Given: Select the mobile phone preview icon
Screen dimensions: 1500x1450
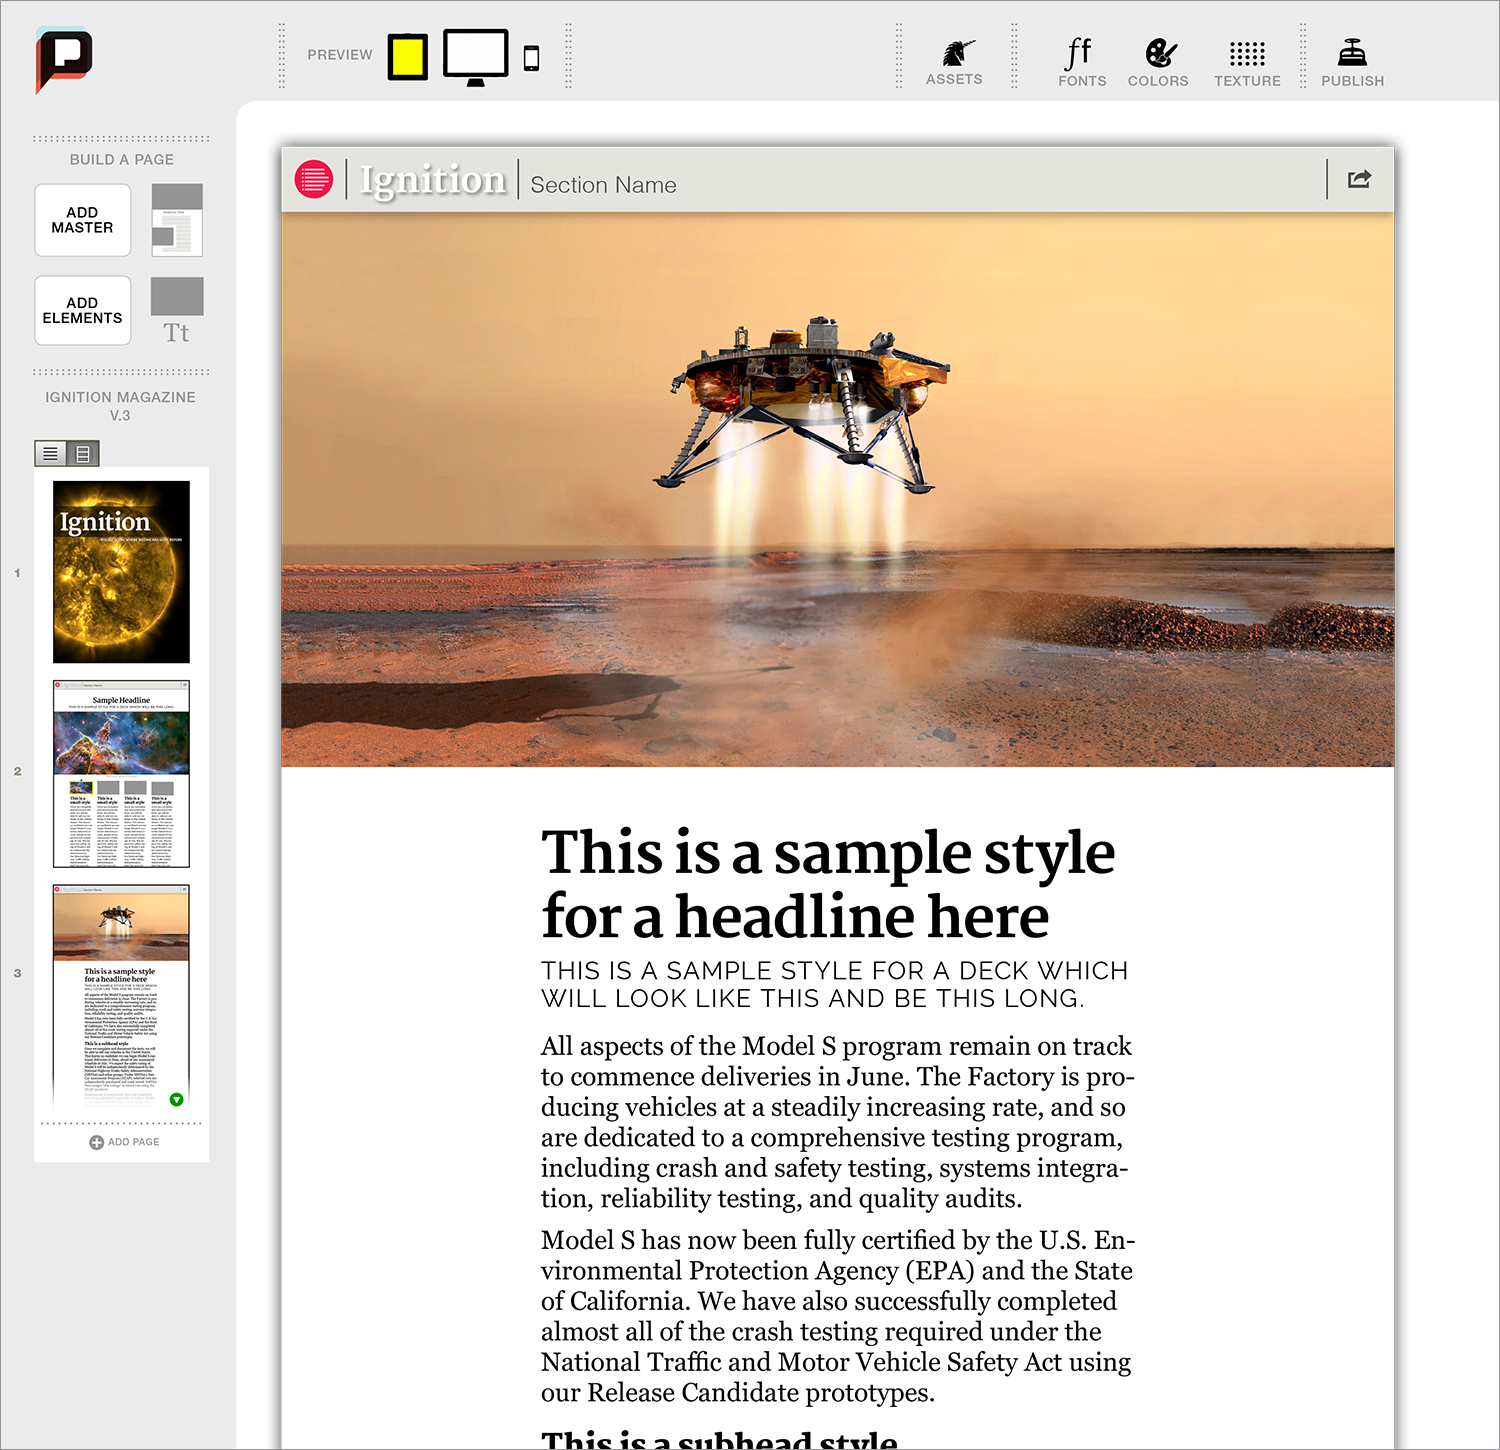Looking at the screenshot, I should pos(532,58).
